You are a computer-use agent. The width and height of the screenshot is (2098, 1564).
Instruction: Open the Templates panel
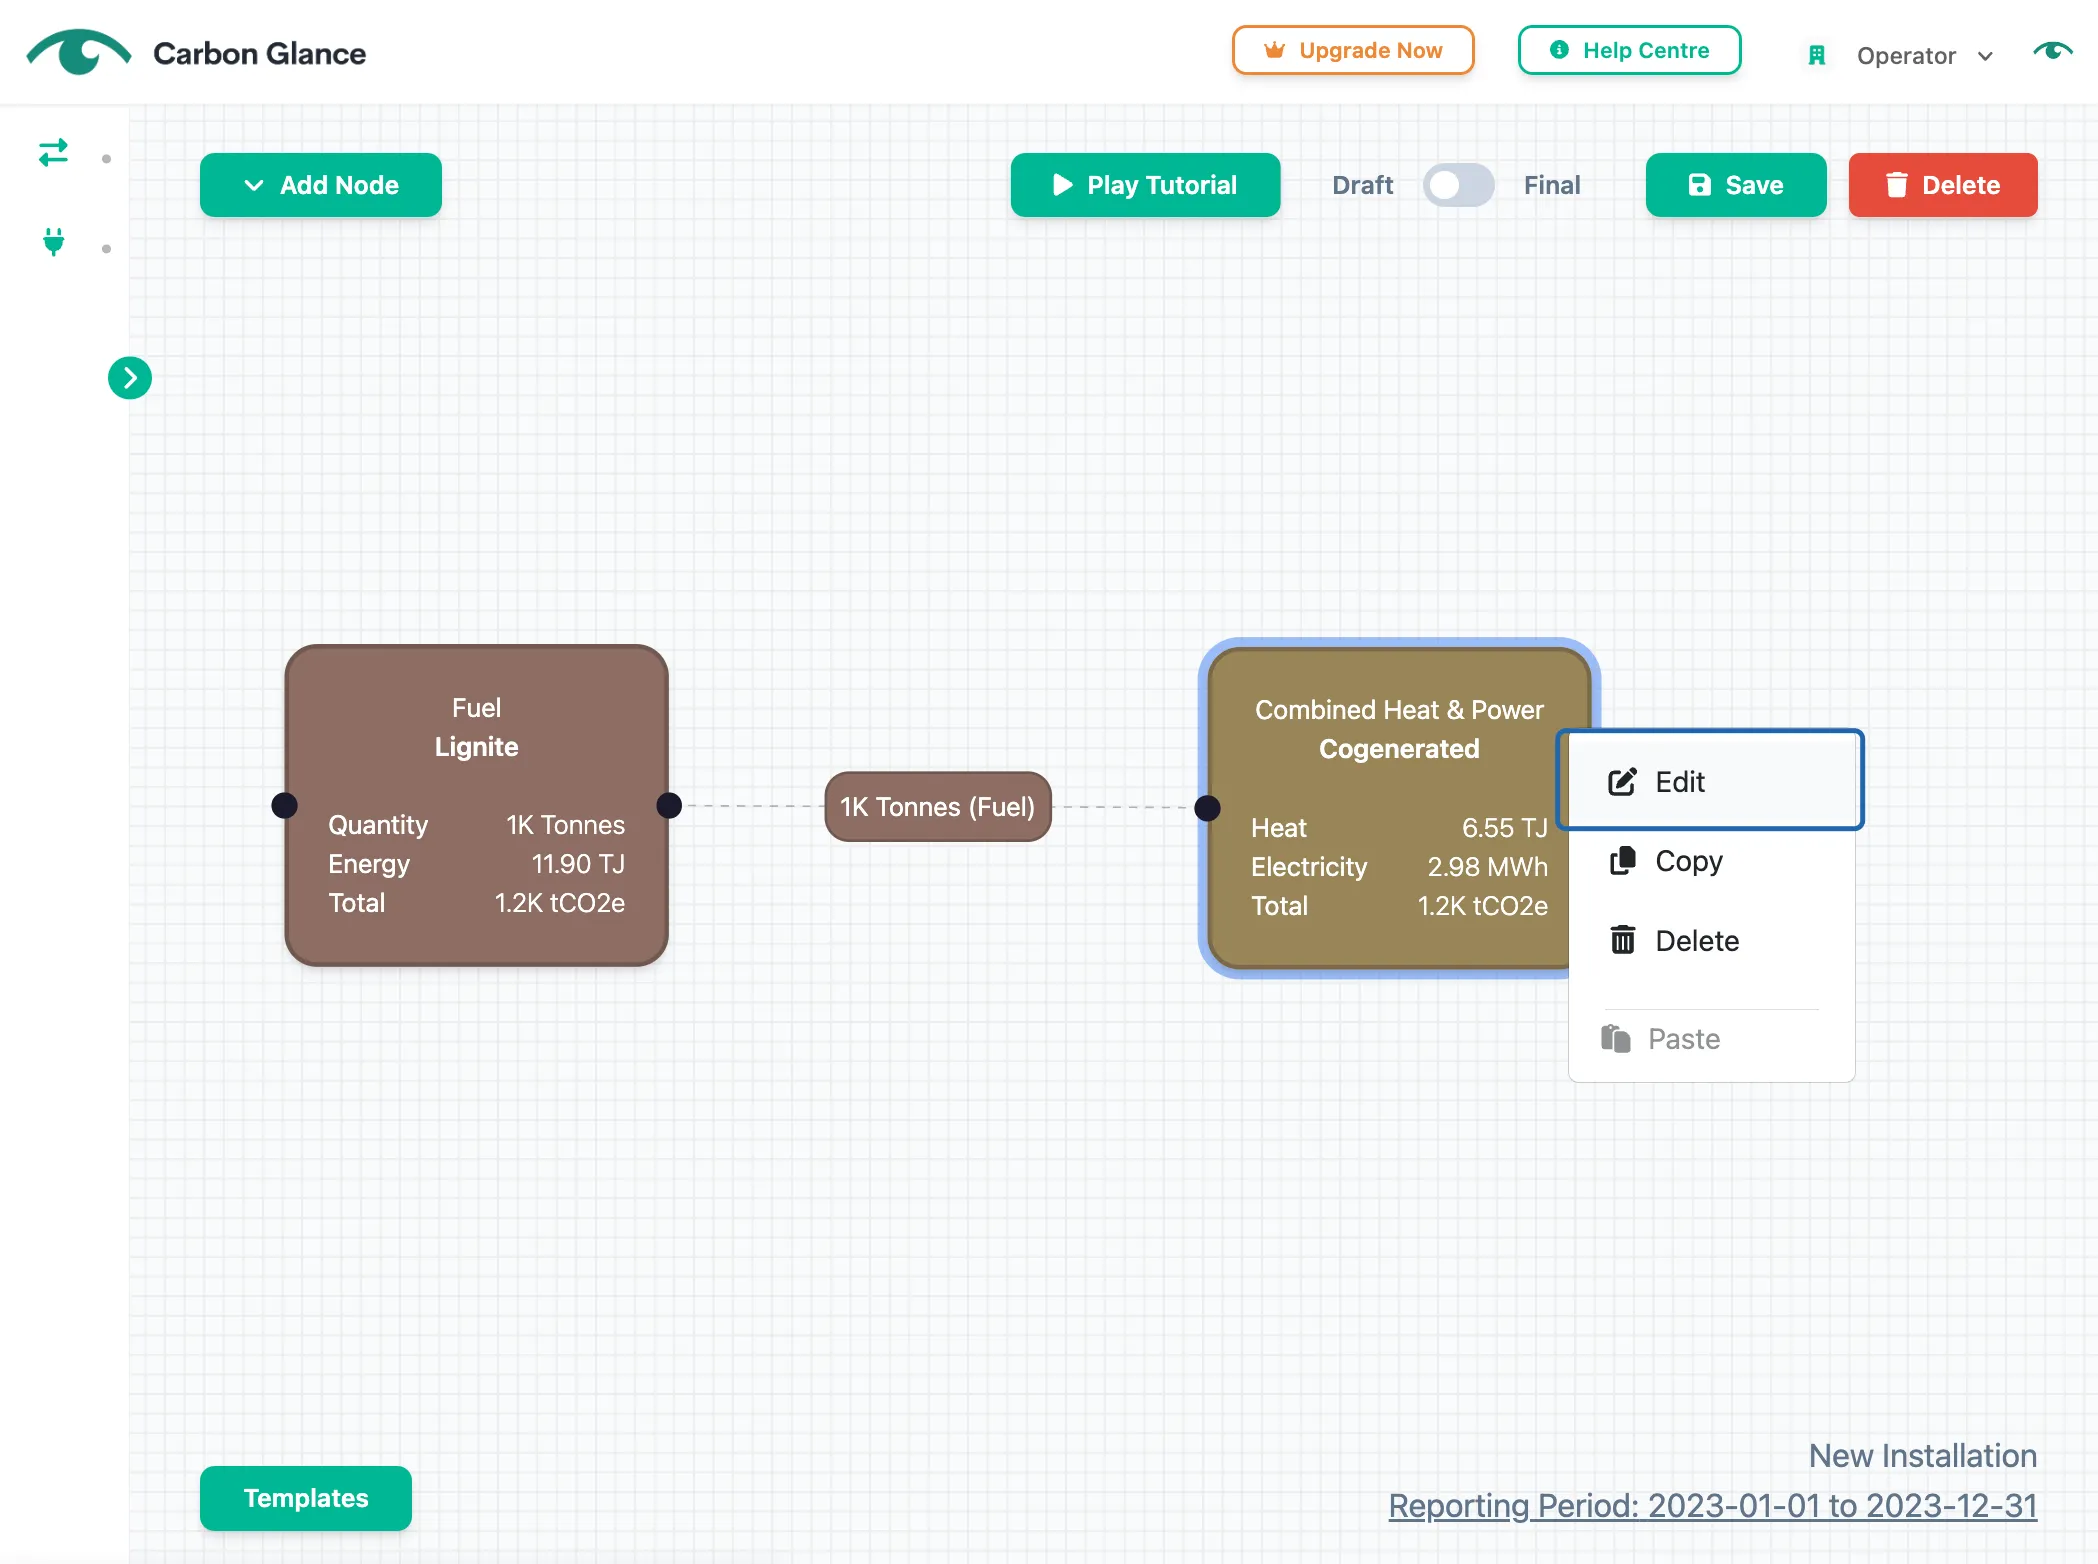click(x=306, y=1498)
